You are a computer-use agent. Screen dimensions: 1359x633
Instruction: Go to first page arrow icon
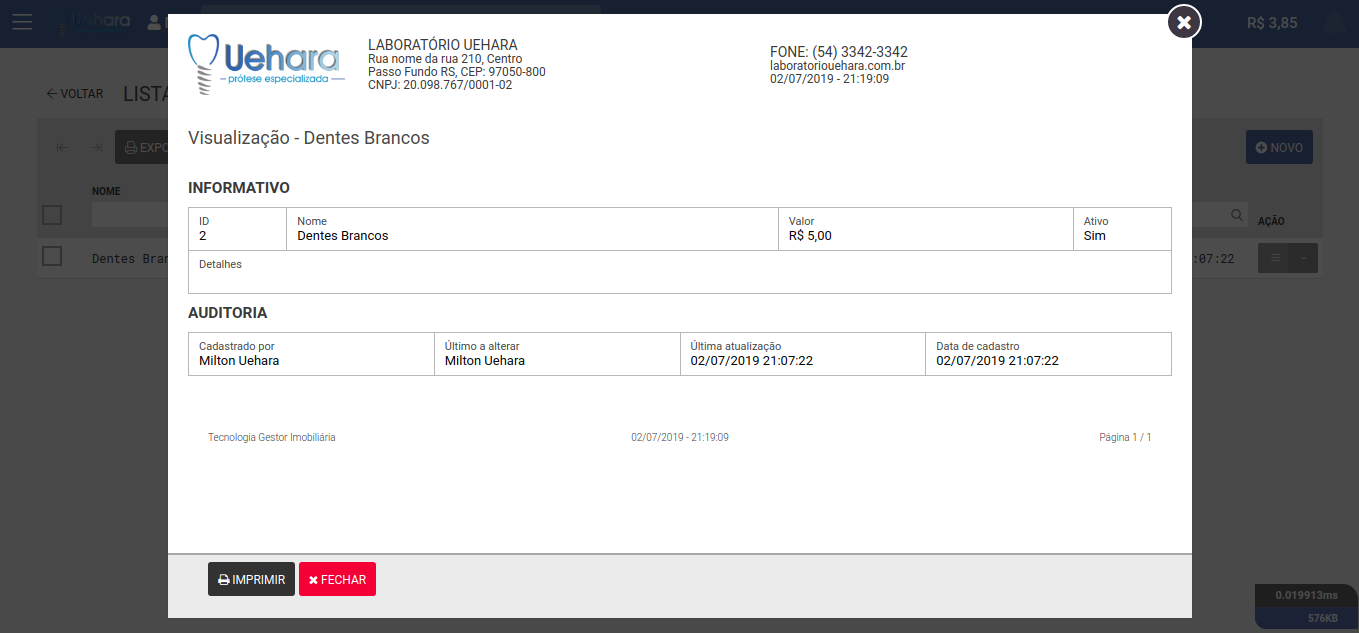coord(63,148)
